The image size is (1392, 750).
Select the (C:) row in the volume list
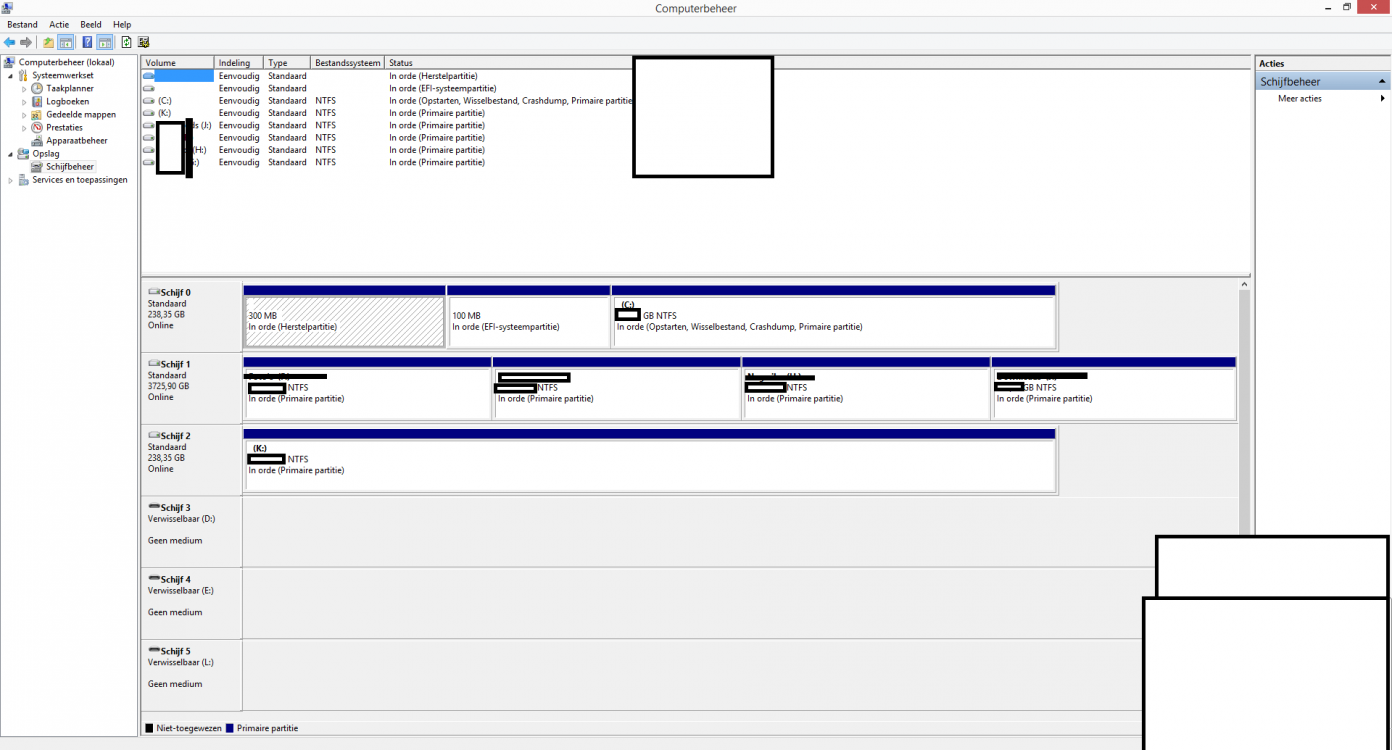pyautogui.click(x=388, y=101)
